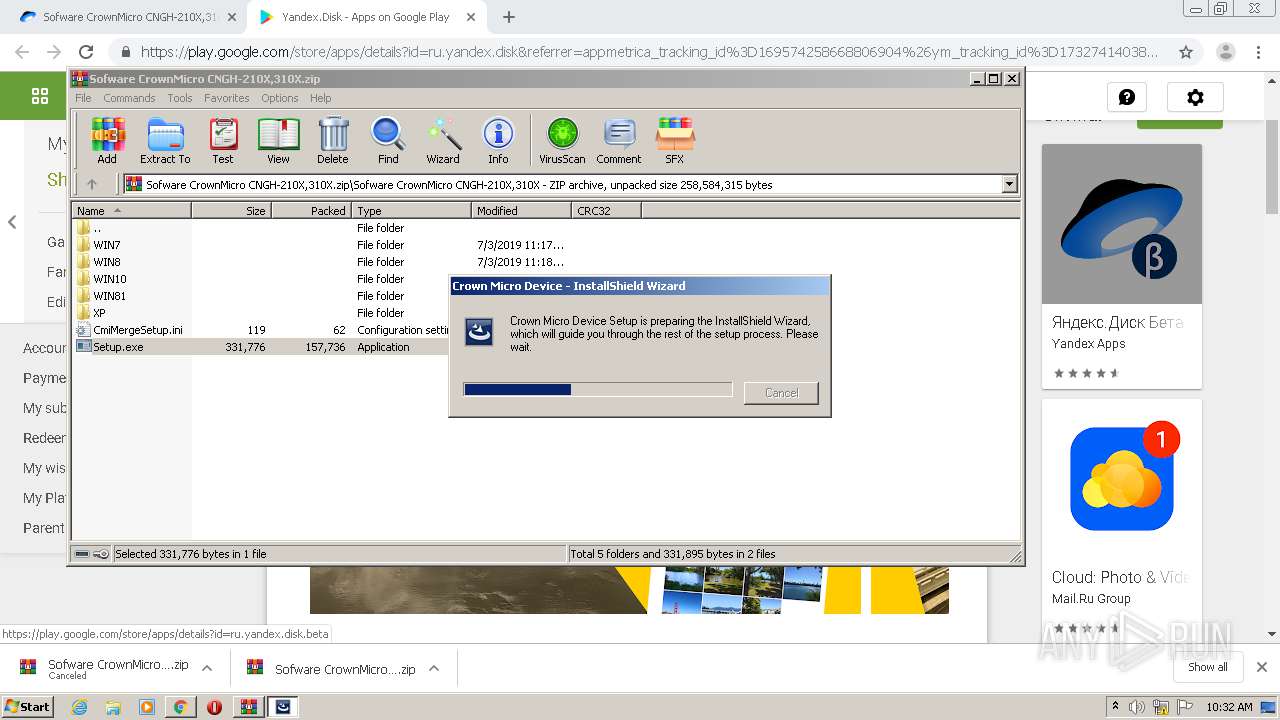This screenshot has width=1280, height=720.
Task: Click the Test archive icon
Action: click(x=223, y=140)
